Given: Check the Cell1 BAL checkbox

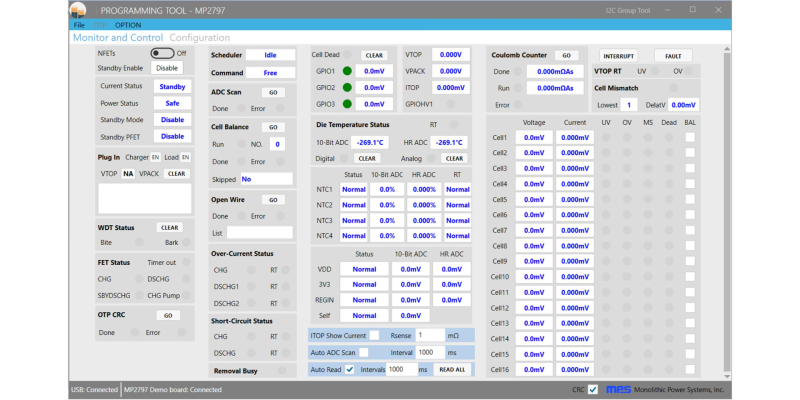Looking at the screenshot, I should (x=690, y=137).
